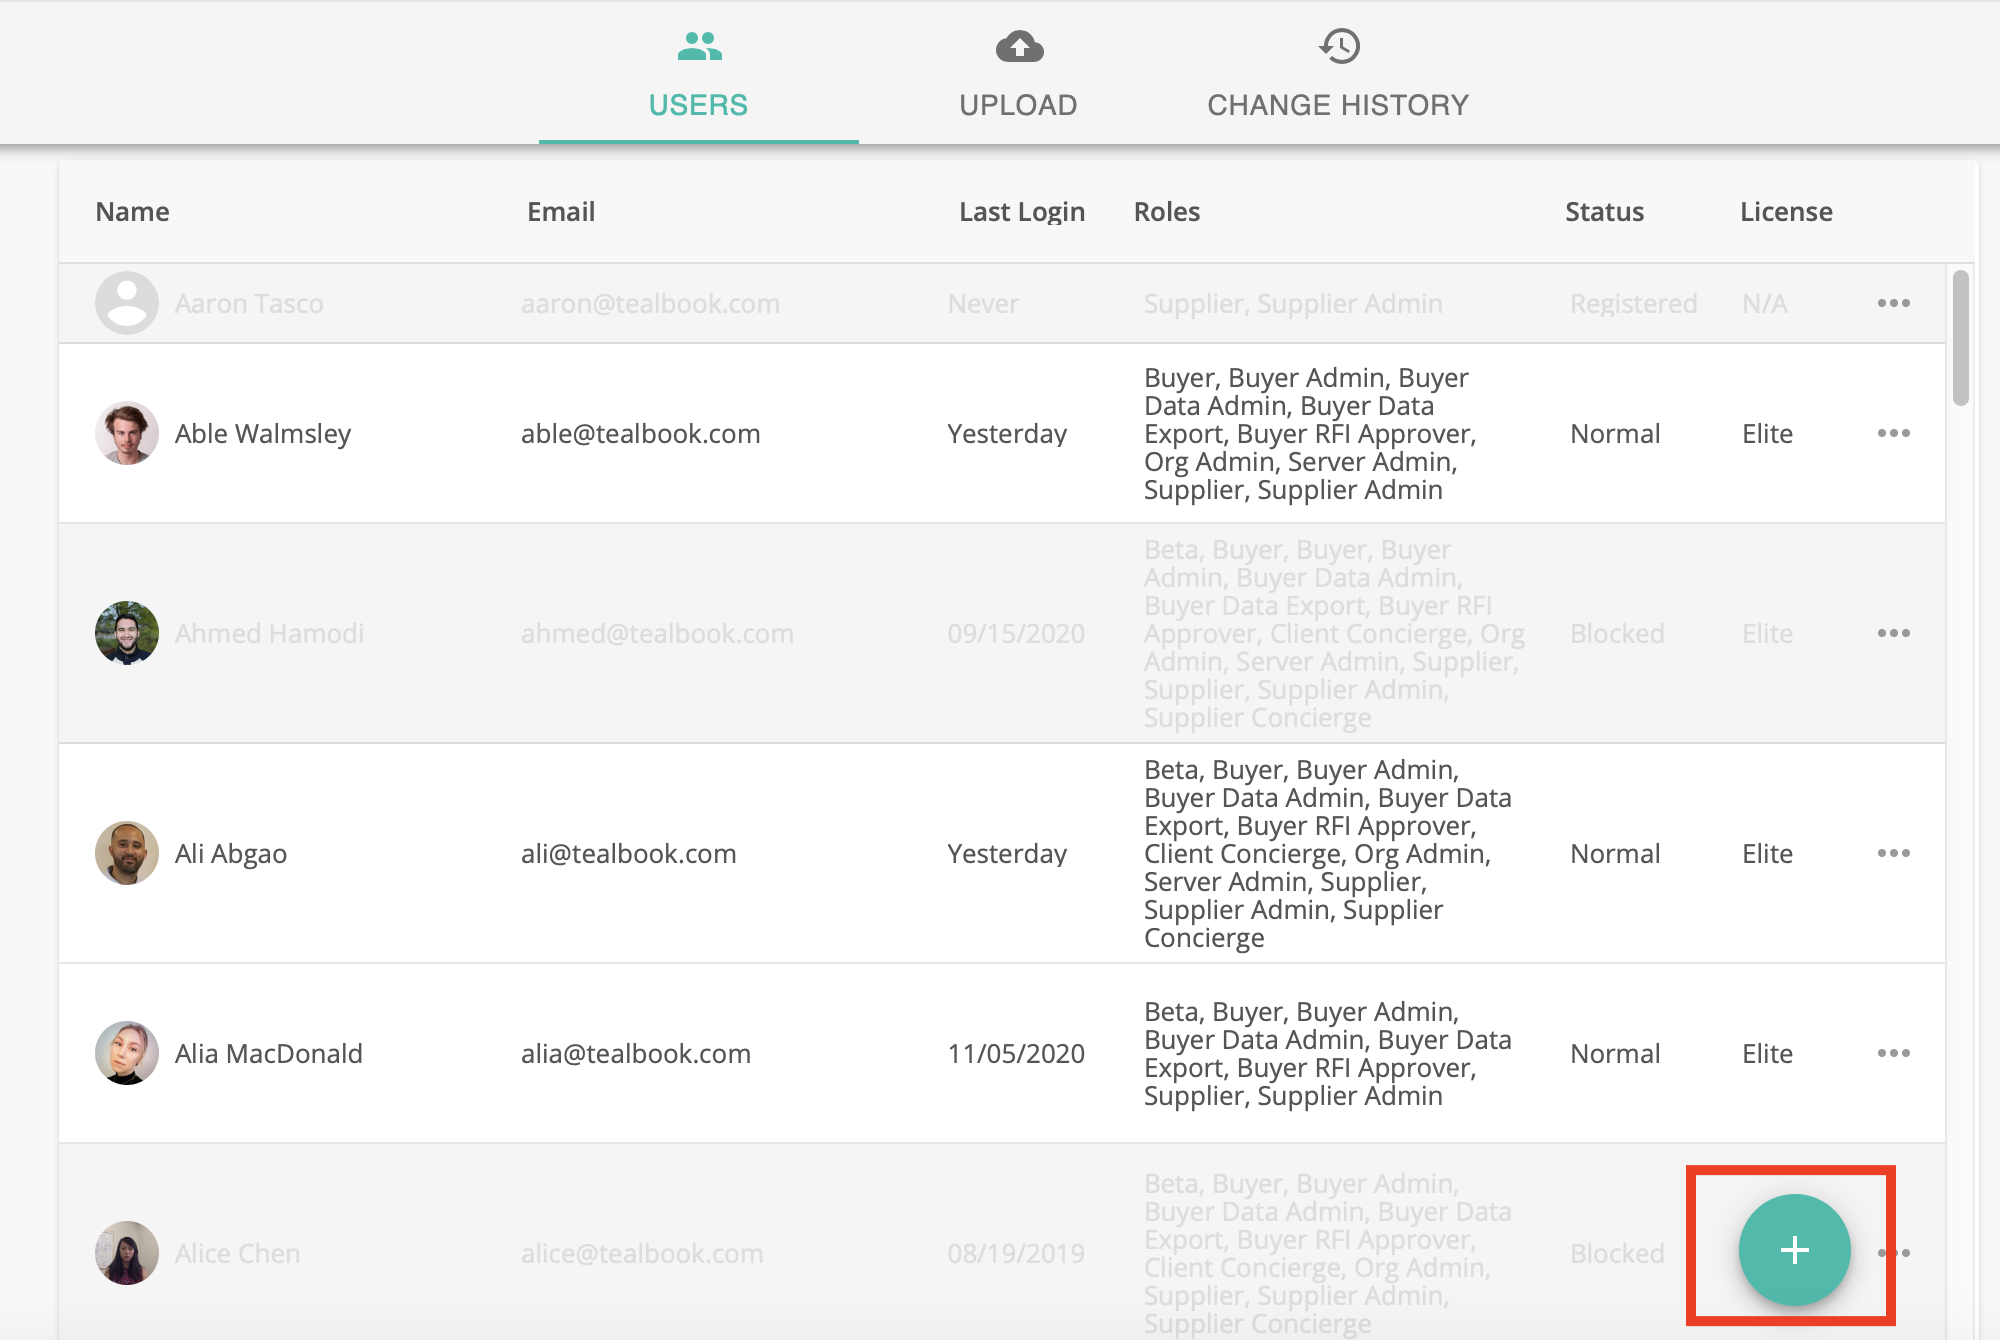Viewport: 2000px width, 1340px height.
Task: Click the vertical scrollbar thumb
Action: pyautogui.click(x=1960, y=338)
